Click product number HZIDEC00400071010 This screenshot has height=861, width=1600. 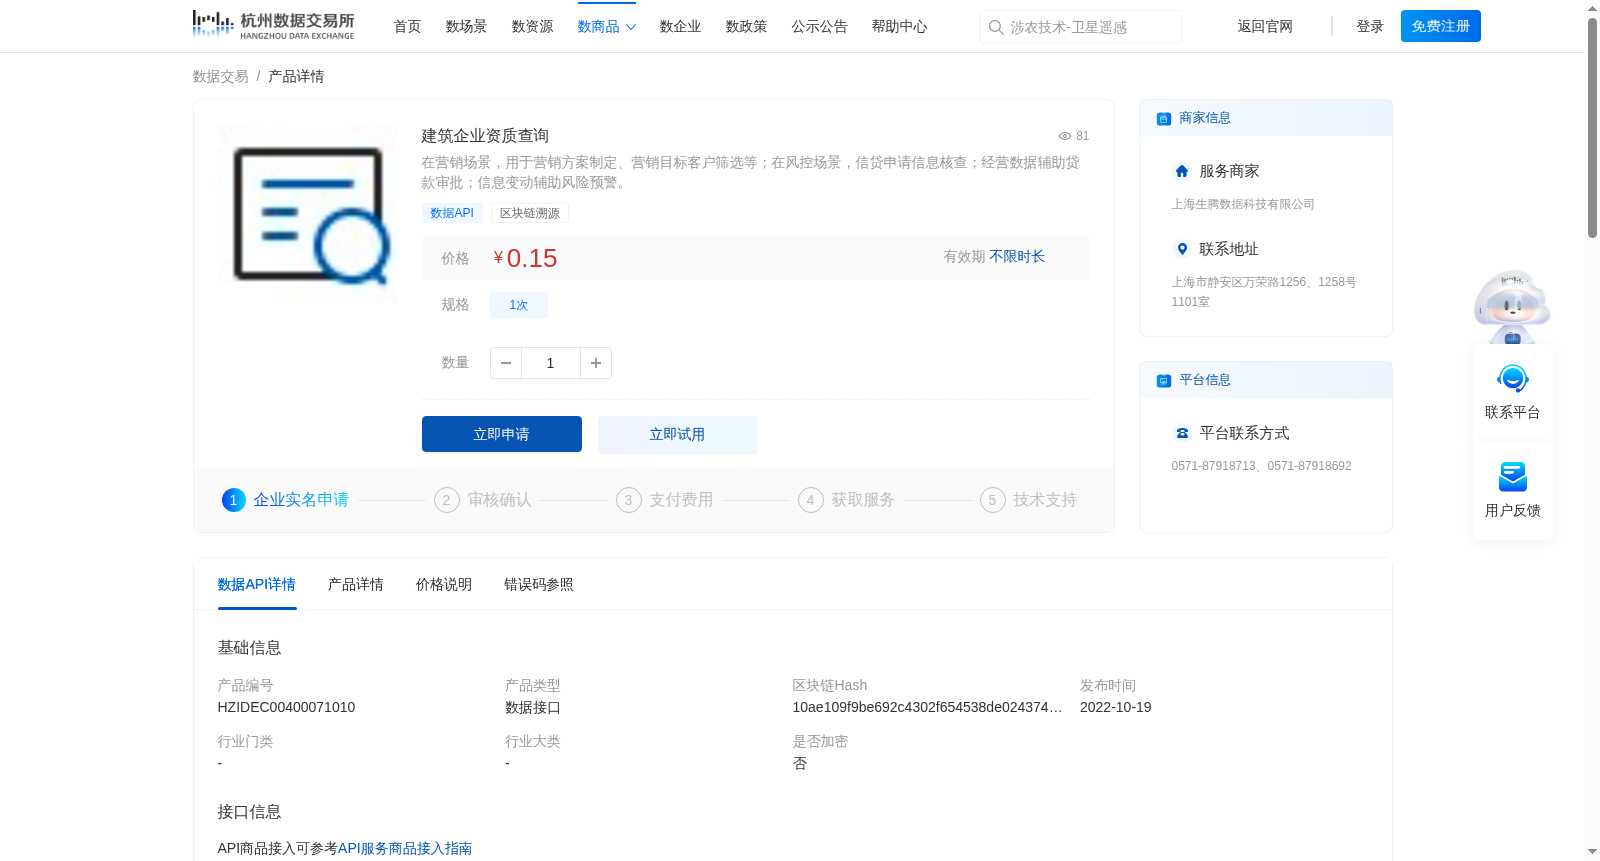287,707
